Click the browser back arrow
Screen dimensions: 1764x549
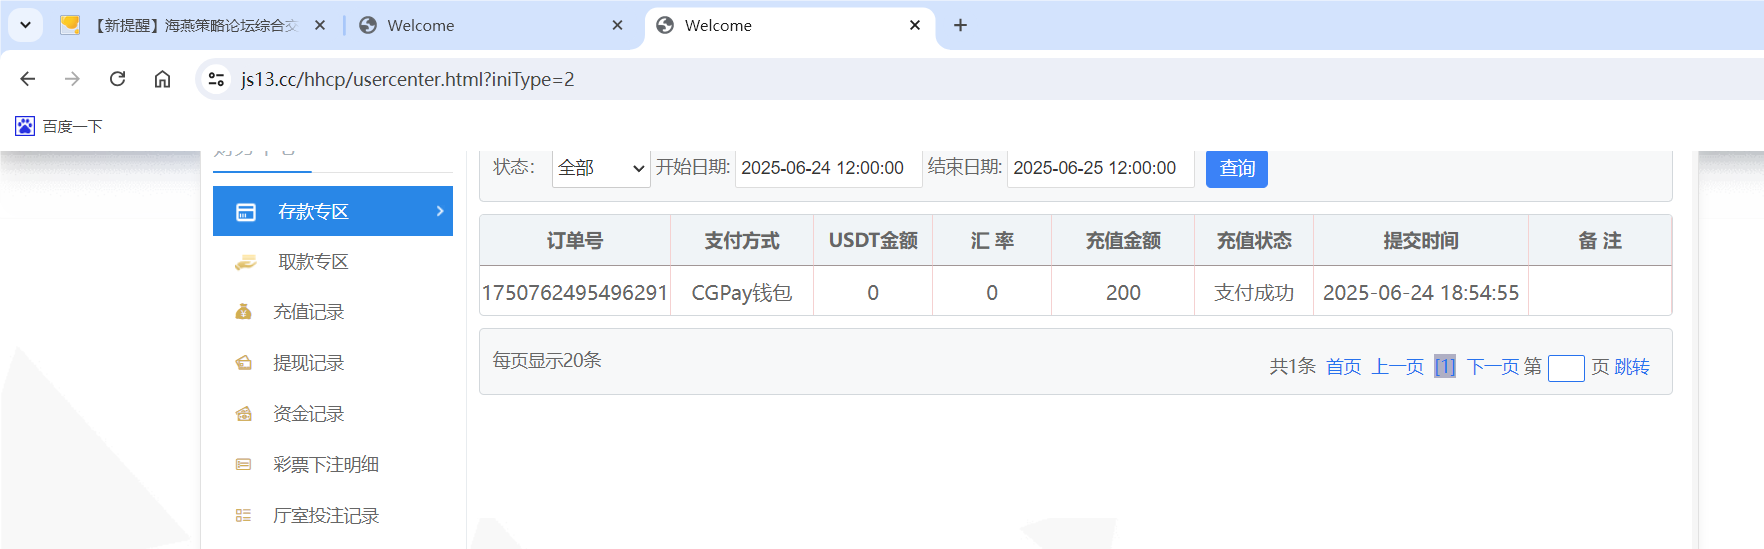[28, 79]
